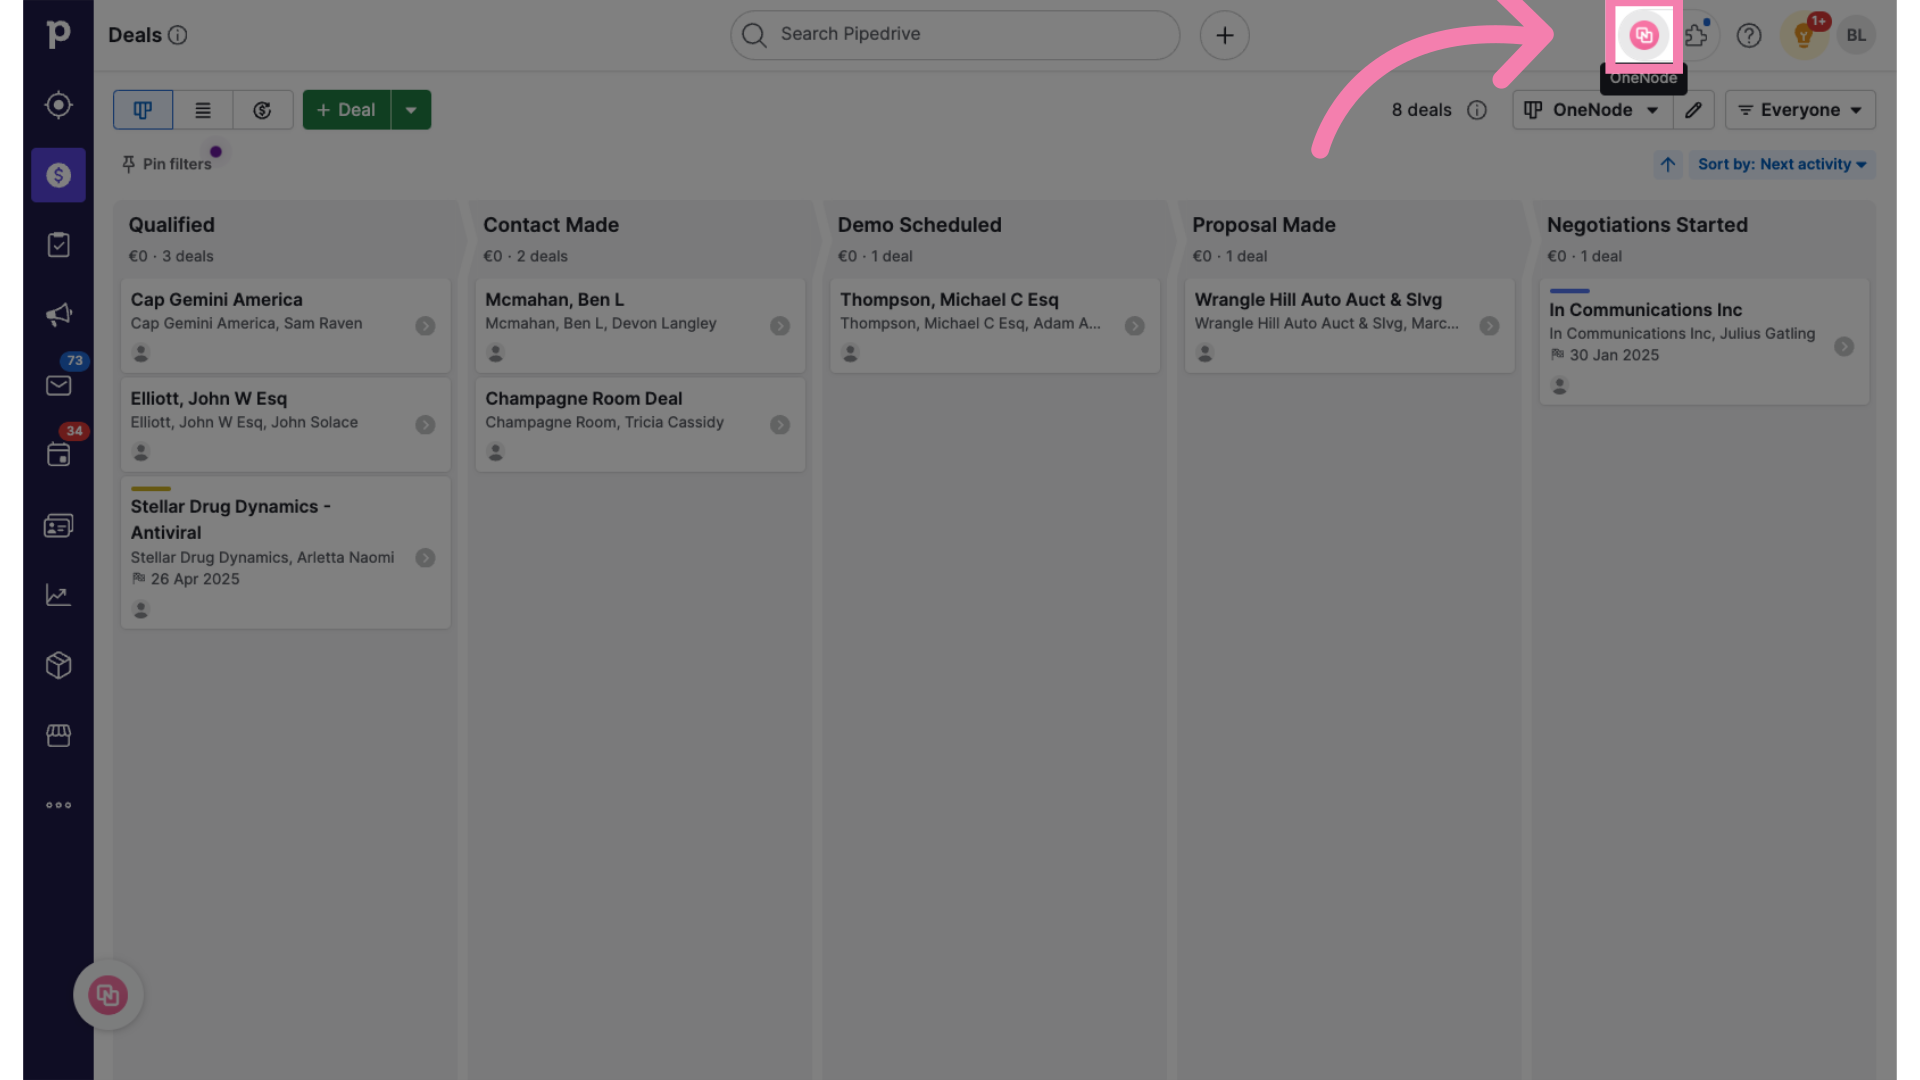Open the inbox mail icon in sidebar

(x=58, y=385)
